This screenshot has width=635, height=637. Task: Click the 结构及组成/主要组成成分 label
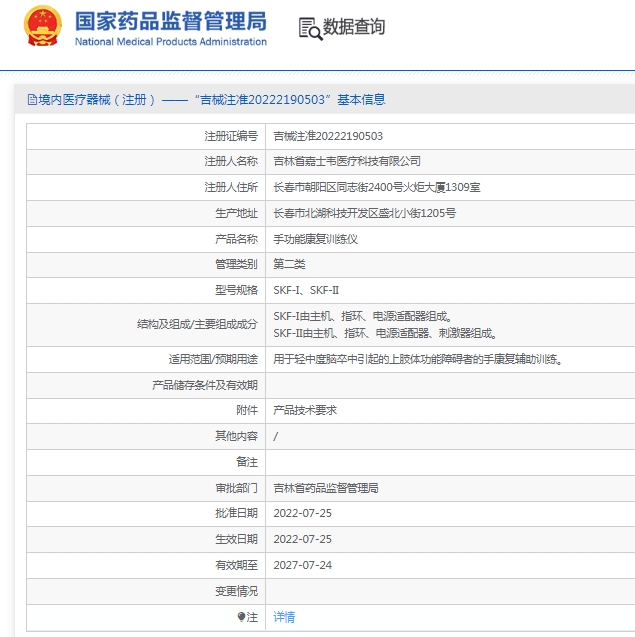coord(197,324)
